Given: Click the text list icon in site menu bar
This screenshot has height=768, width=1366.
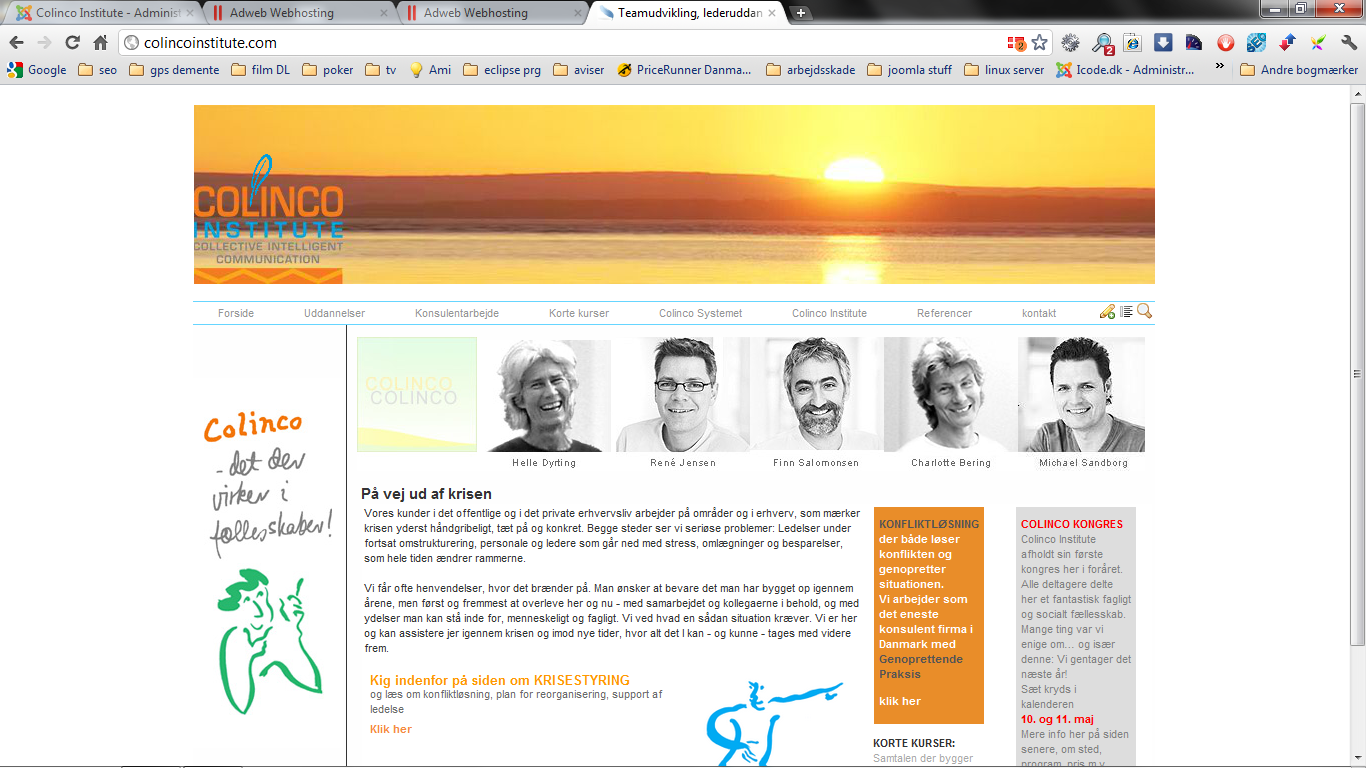Looking at the screenshot, I should [1126, 312].
